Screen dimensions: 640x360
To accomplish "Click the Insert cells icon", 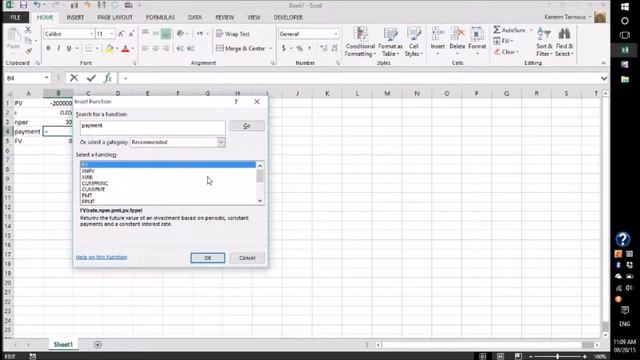I will pos(438,35).
